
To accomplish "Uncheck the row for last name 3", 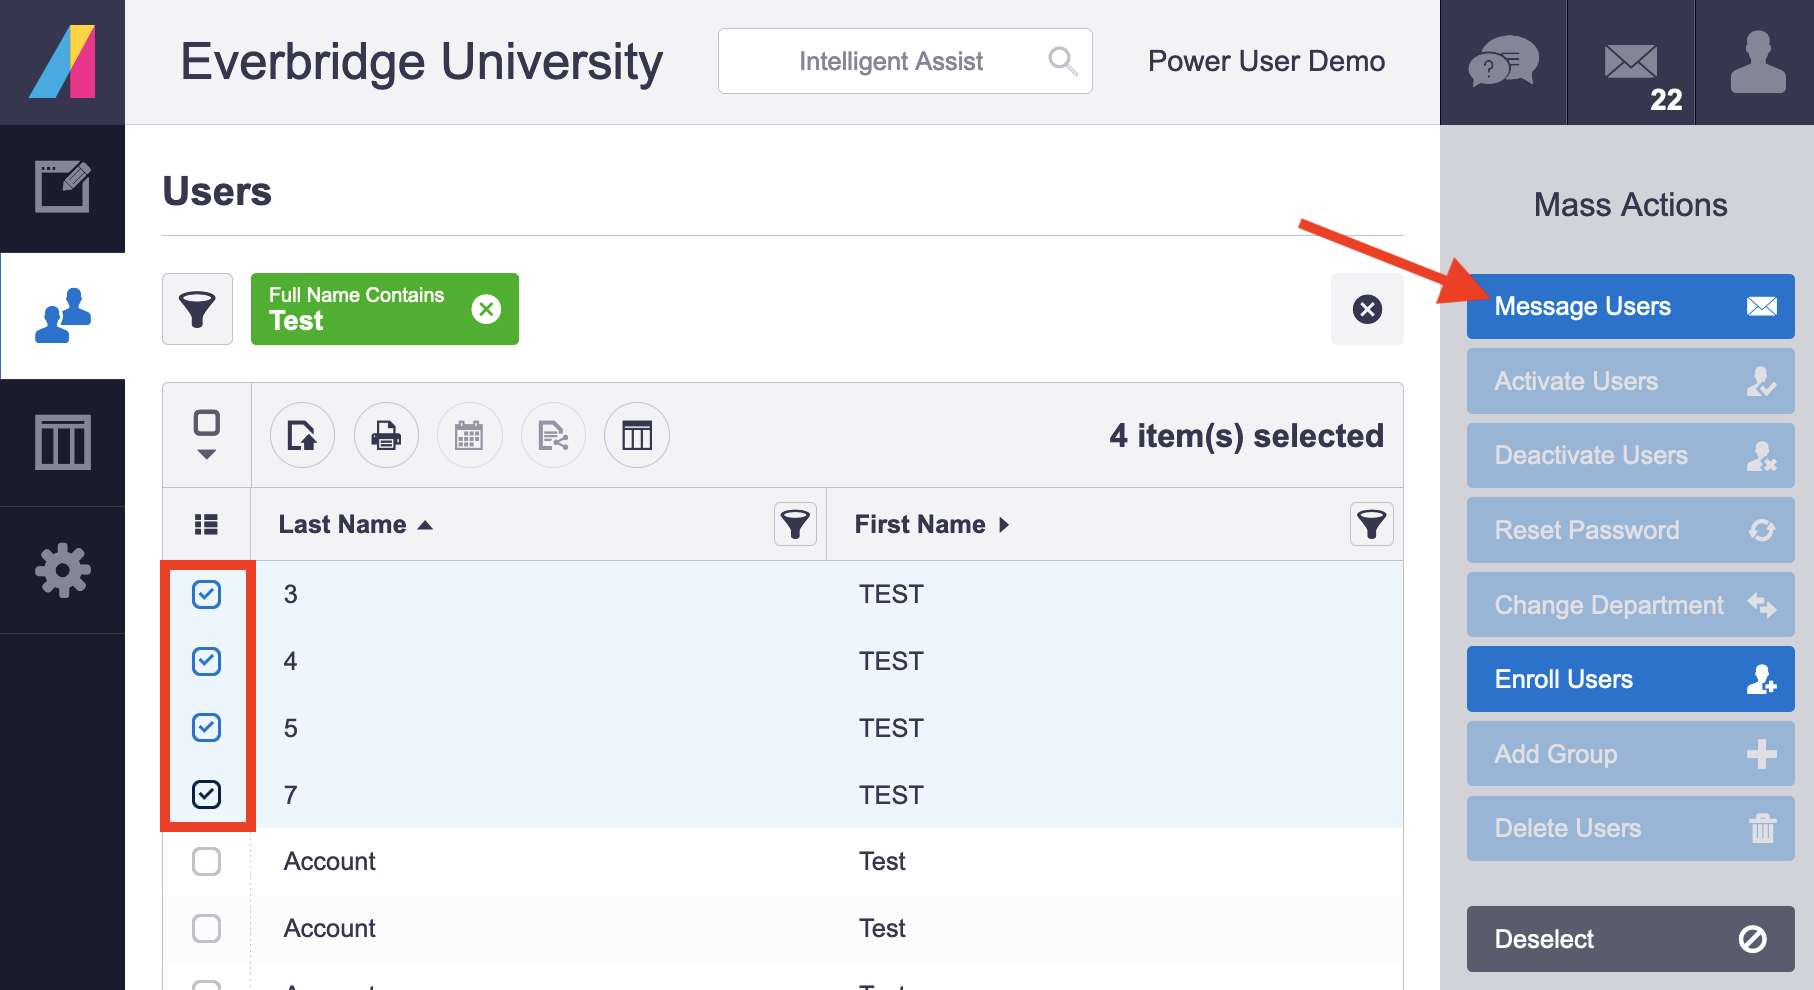I will tap(207, 593).
